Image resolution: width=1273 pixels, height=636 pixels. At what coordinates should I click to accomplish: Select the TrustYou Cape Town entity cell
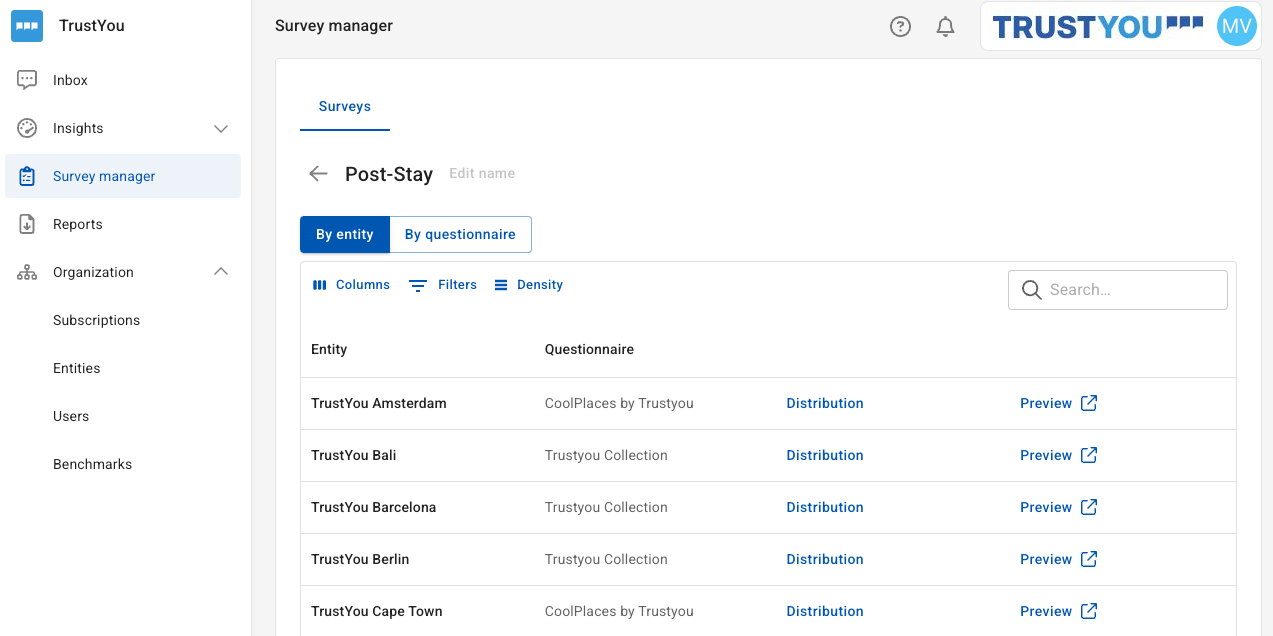point(377,611)
